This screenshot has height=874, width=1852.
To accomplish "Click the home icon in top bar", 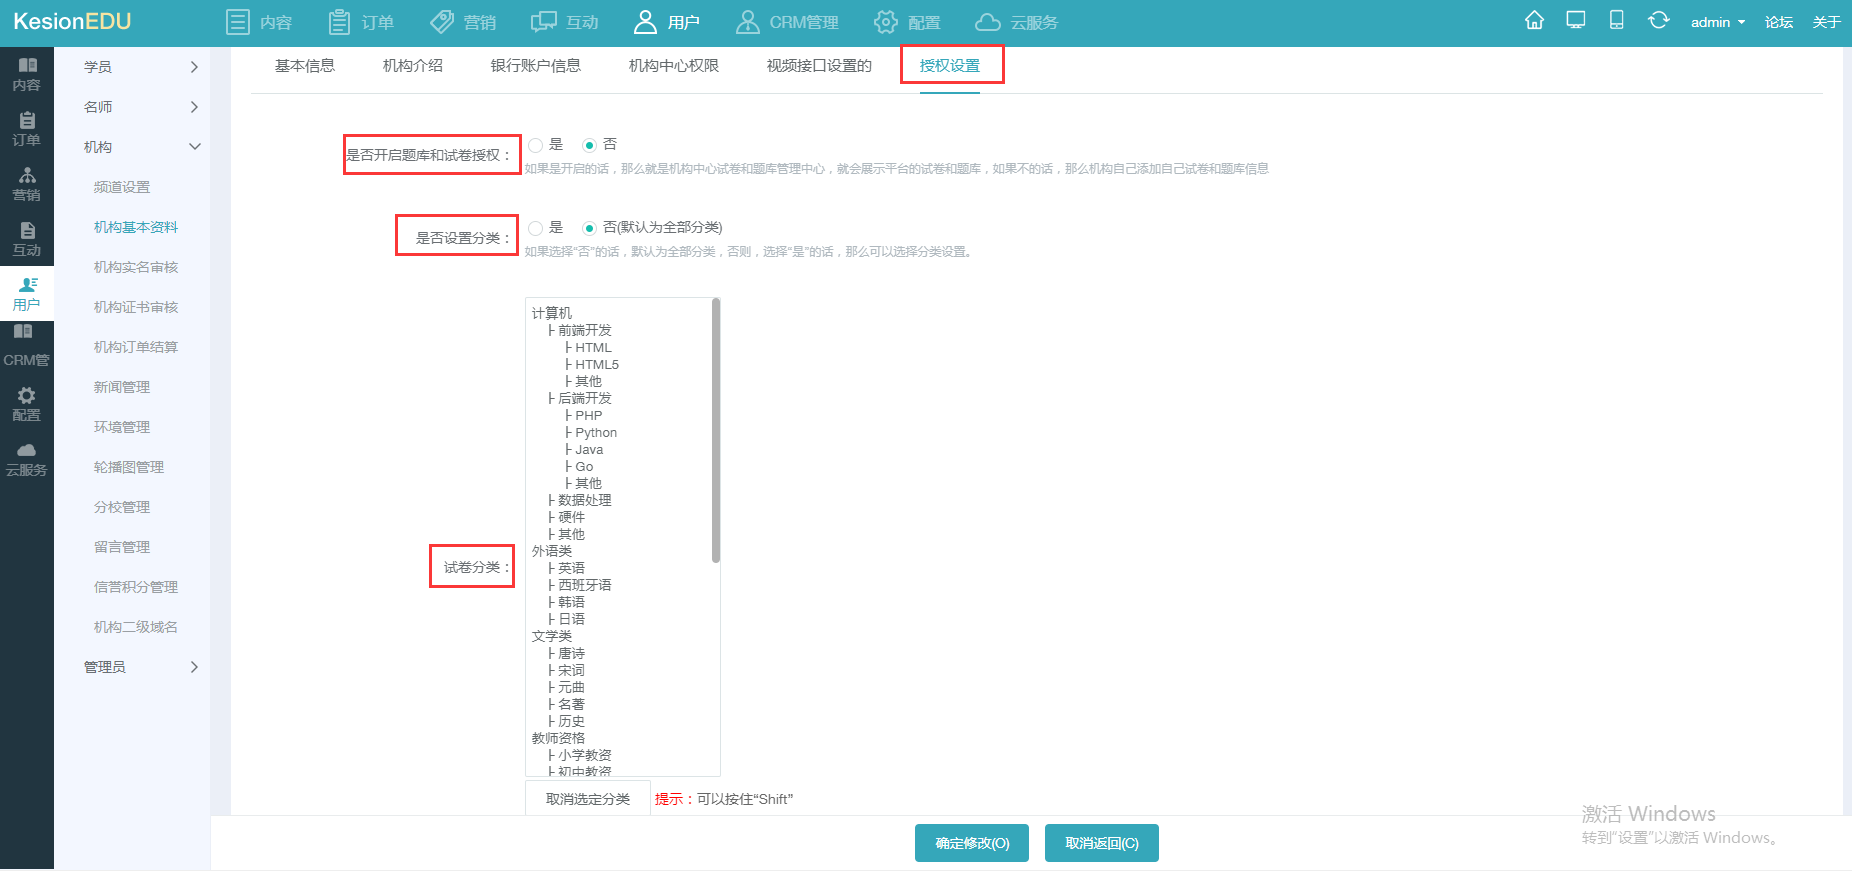I will tap(1534, 21).
